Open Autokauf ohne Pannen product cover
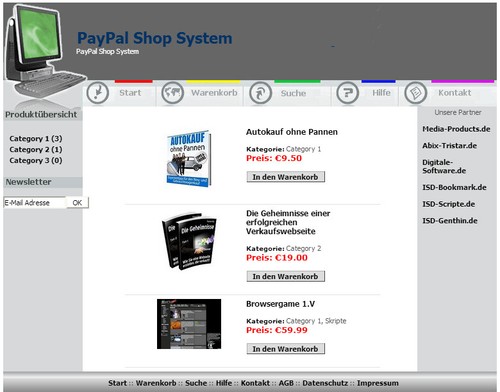Screen dimensions: 500x392 click(x=189, y=158)
